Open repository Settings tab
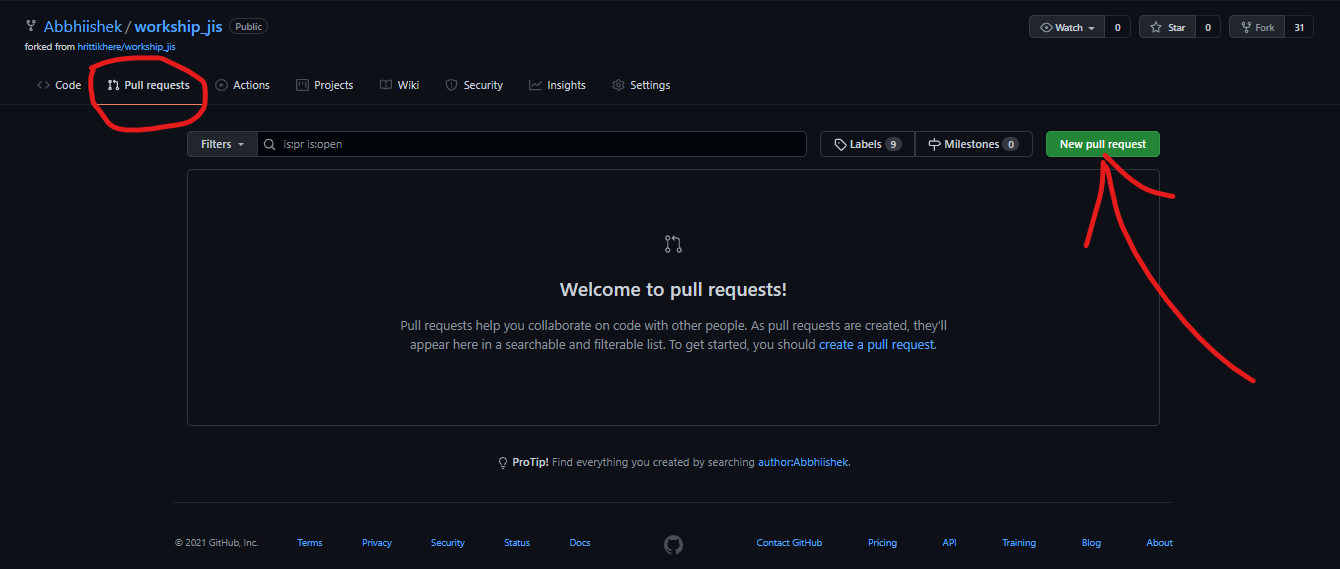Viewport: 1340px width, 569px height. click(641, 85)
